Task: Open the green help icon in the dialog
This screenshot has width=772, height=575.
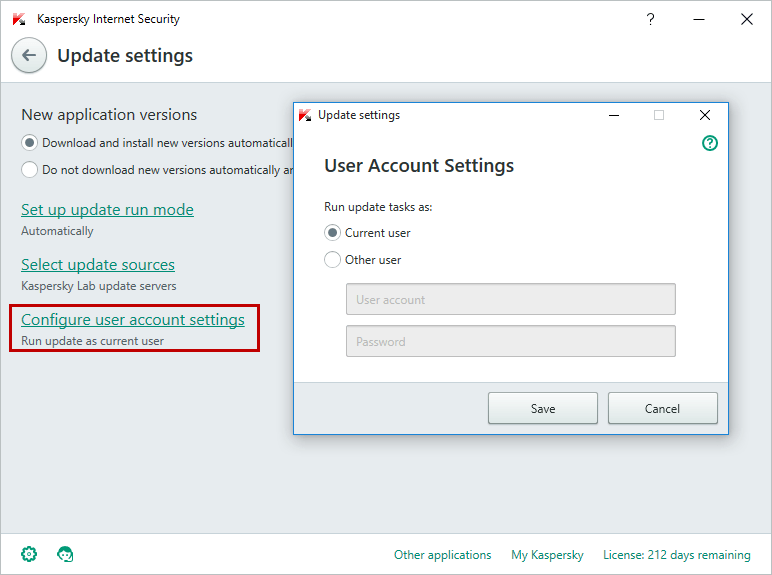Action: pyautogui.click(x=709, y=143)
